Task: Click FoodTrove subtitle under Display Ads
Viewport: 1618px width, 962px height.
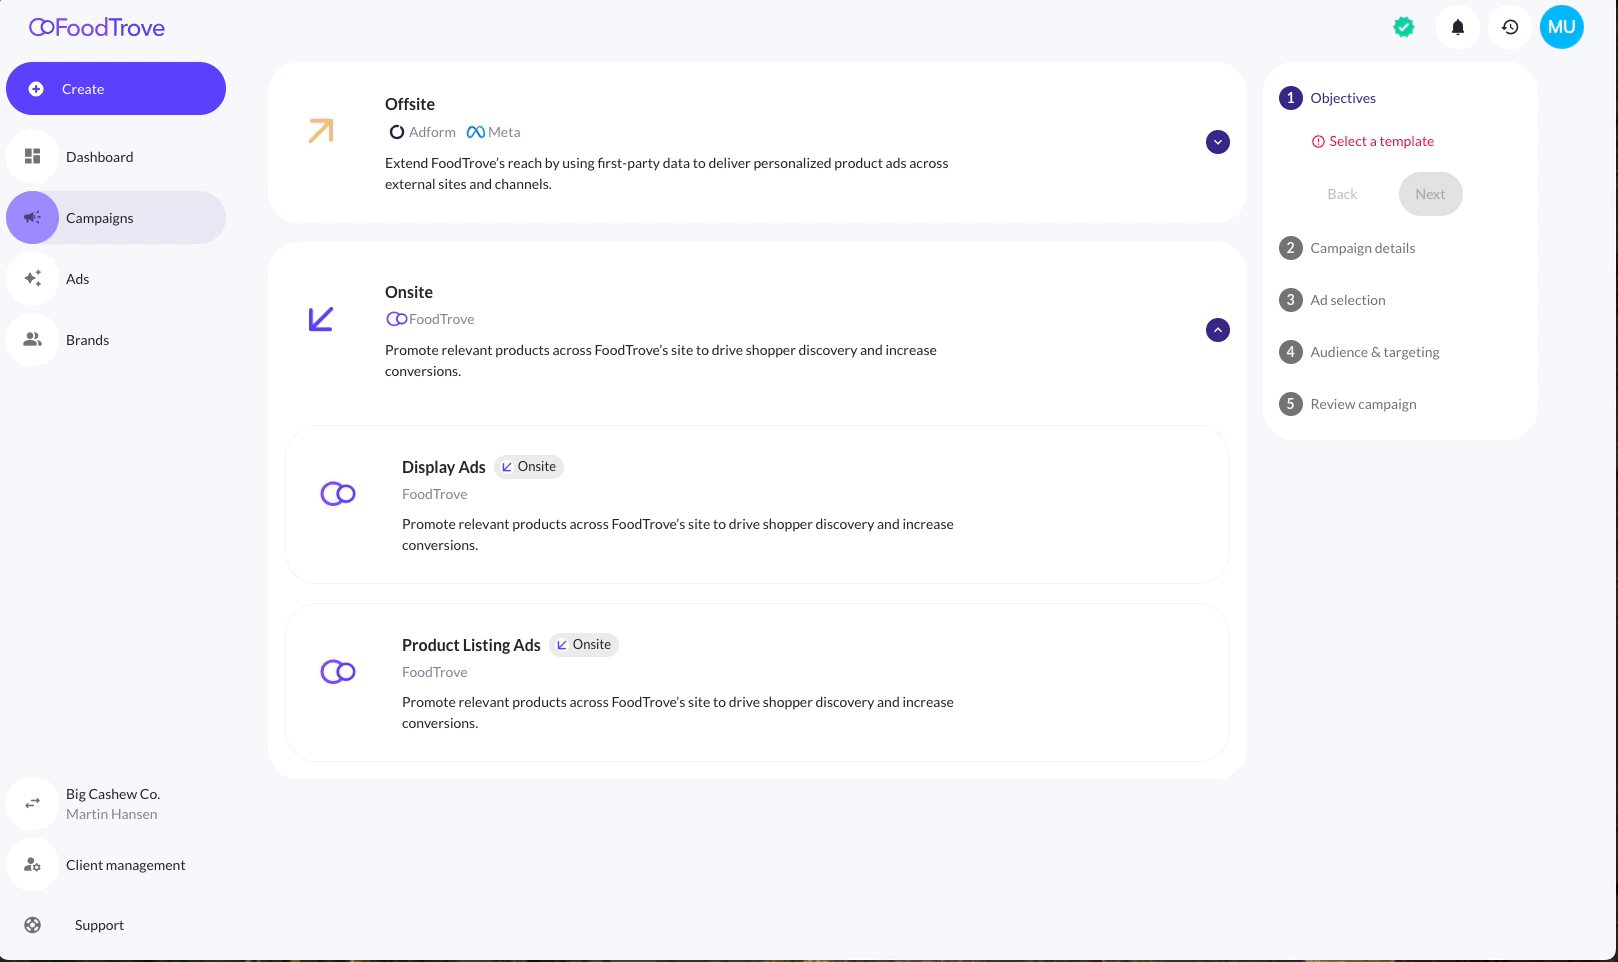Action: (x=434, y=494)
